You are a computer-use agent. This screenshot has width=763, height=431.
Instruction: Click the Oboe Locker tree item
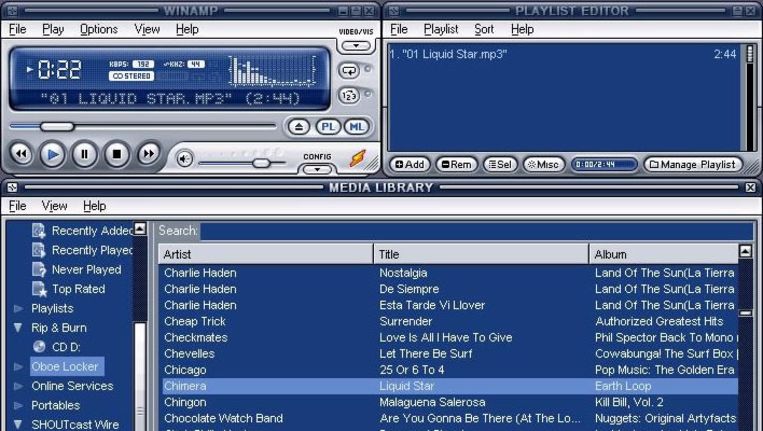[65, 367]
